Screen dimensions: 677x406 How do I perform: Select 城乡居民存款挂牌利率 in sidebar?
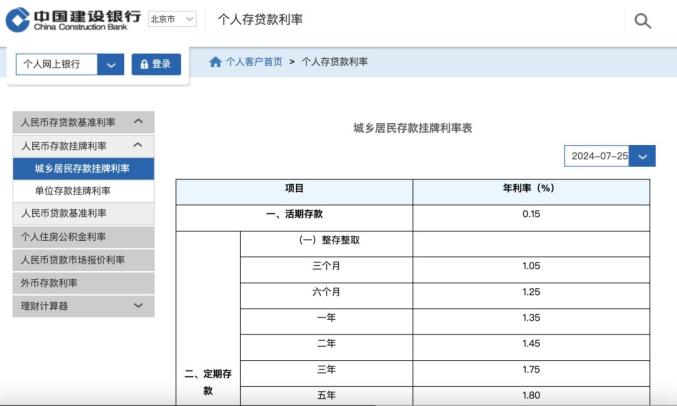pos(82,168)
